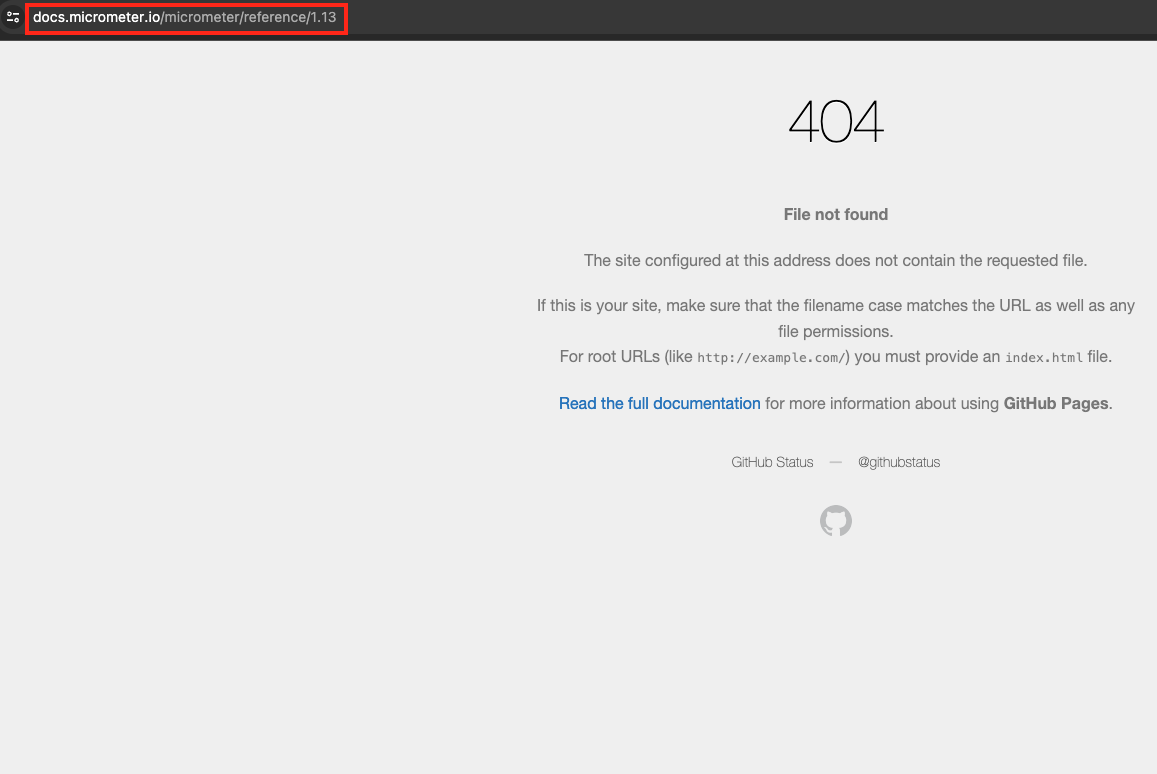Click the 'site configured at this address' sentence
The height and width of the screenshot is (774, 1157).
[835, 261]
